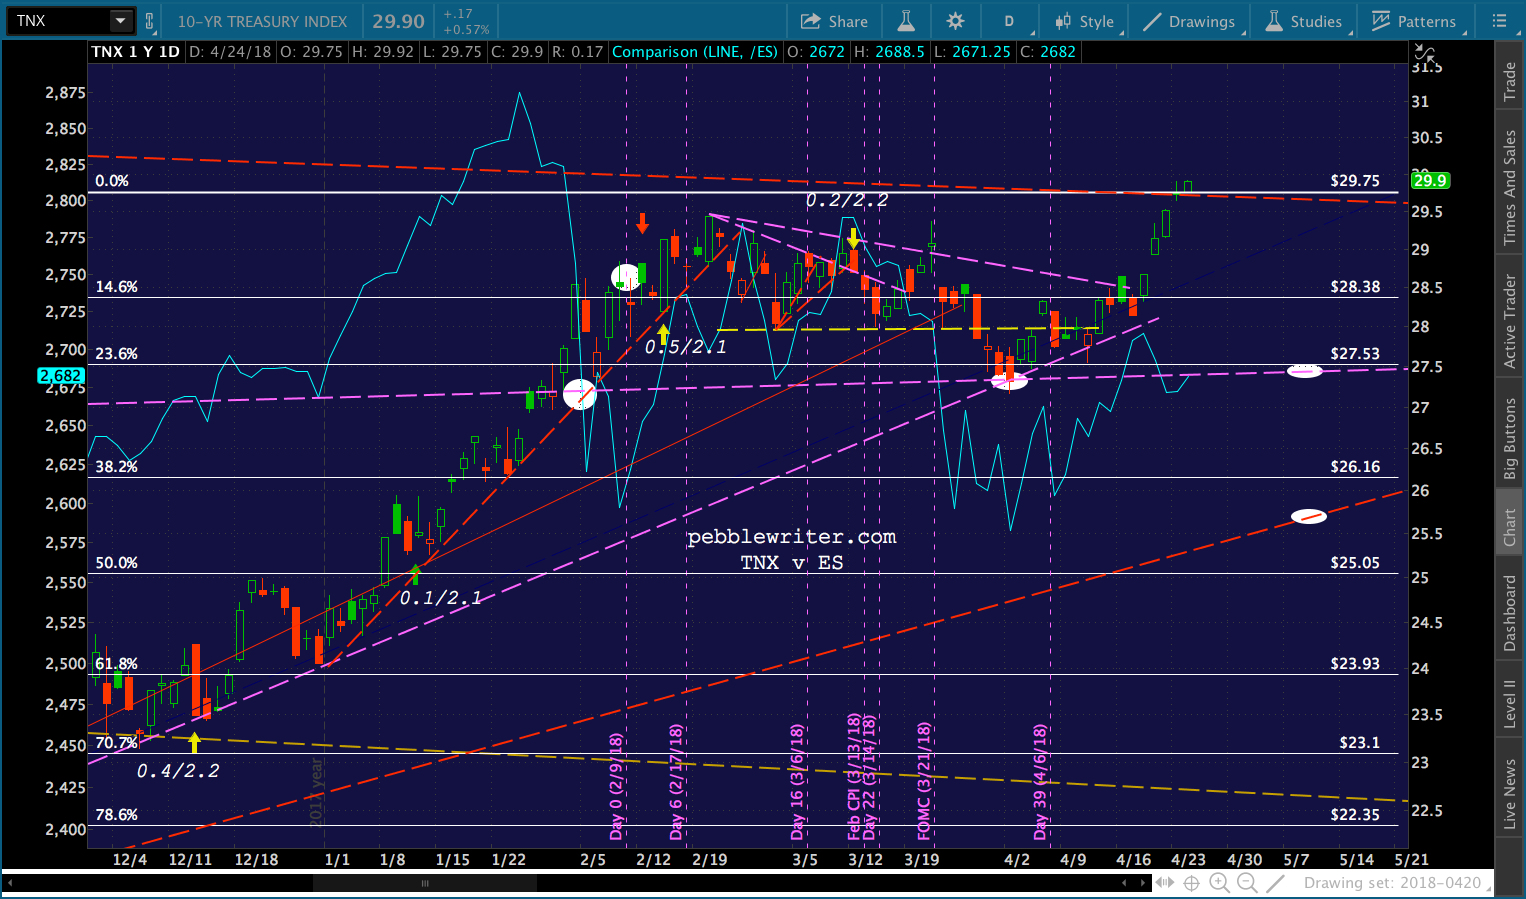Click the FOMC (3/21/18) marker label

(925, 782)
